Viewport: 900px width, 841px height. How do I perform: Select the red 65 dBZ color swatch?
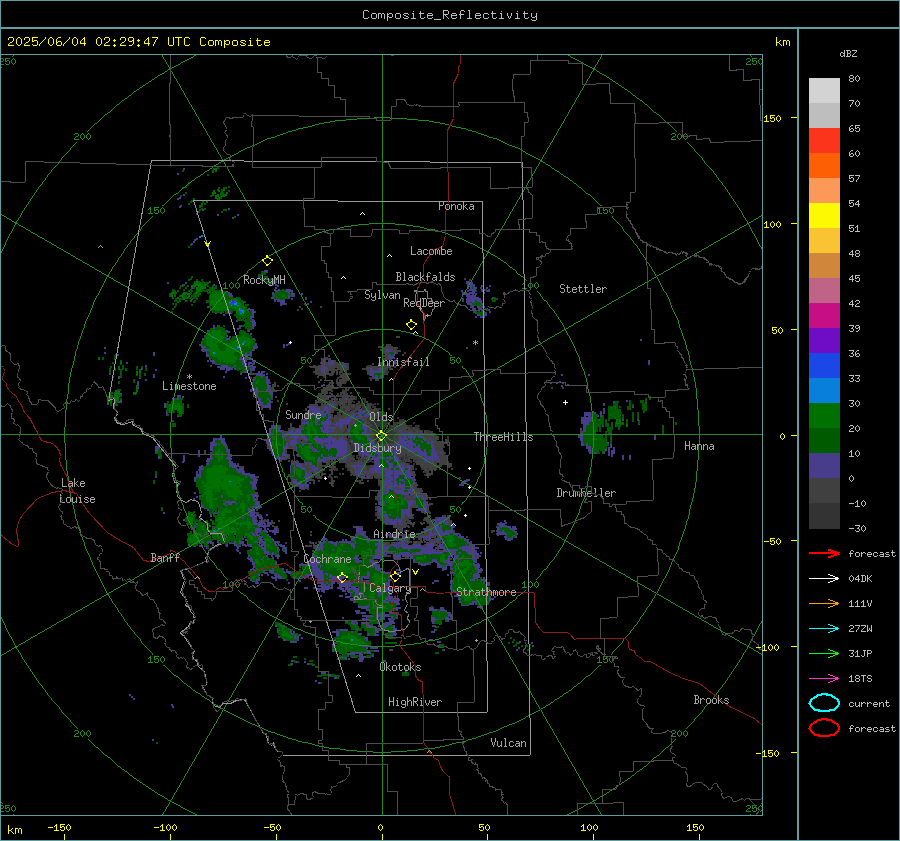click(824, 141)
